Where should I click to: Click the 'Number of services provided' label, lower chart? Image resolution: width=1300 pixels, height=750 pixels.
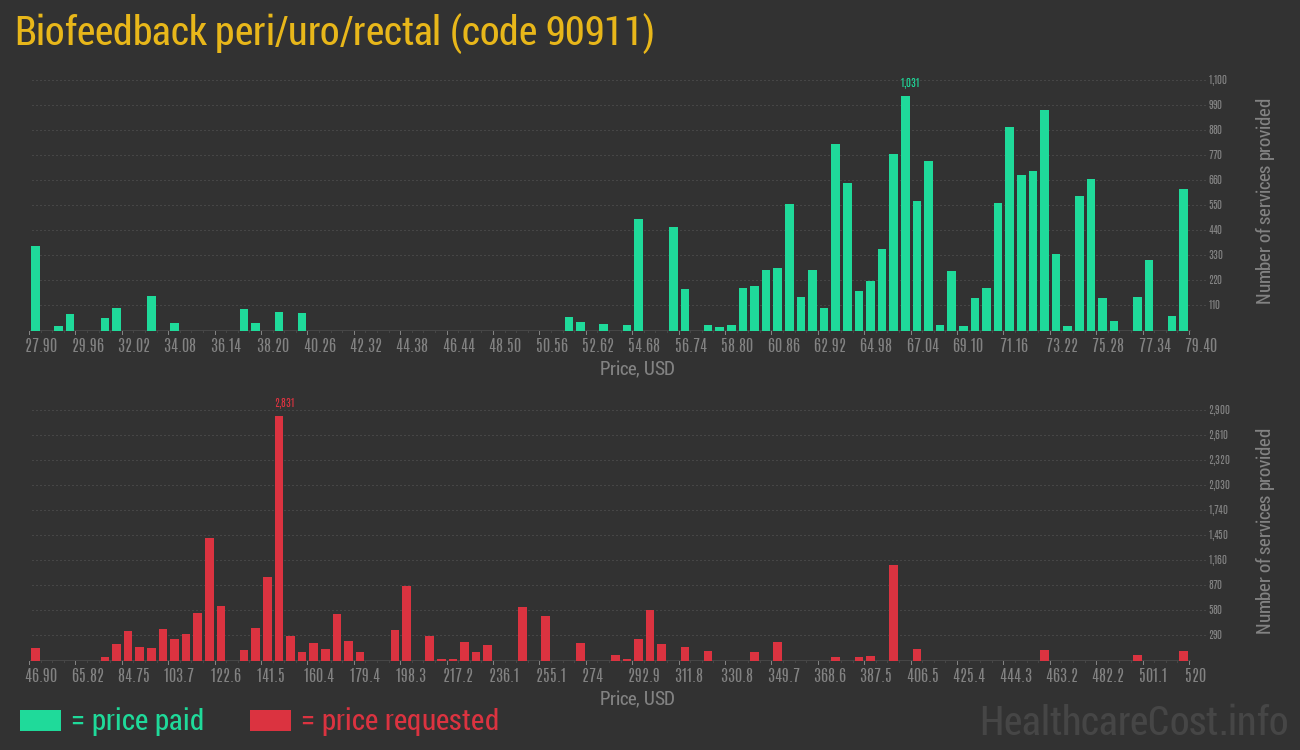[1264, 530]
